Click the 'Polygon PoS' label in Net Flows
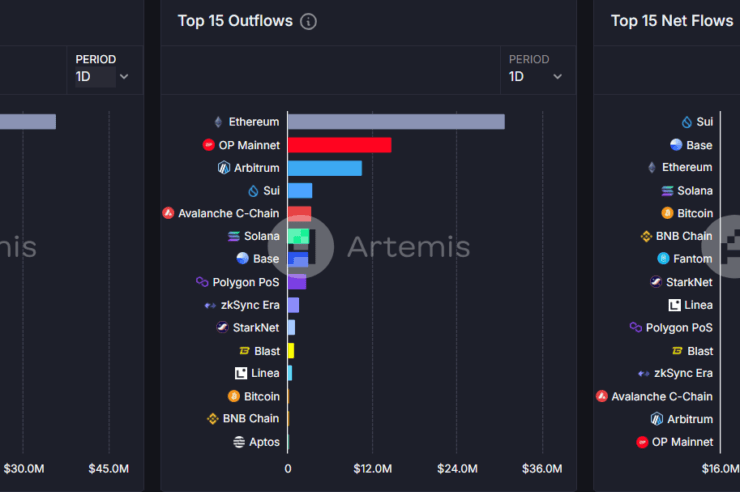The height and width of the screenshot is (492, 740). [679, 328]
